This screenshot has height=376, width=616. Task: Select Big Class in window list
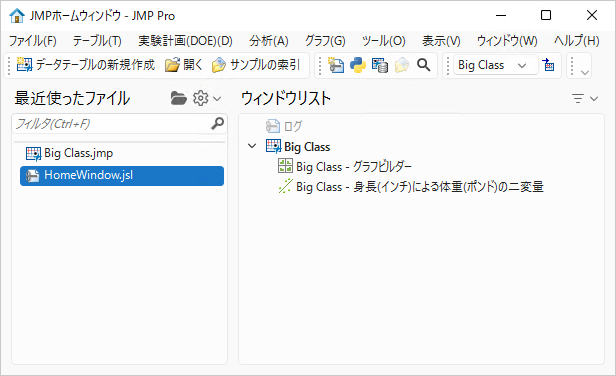307,147
